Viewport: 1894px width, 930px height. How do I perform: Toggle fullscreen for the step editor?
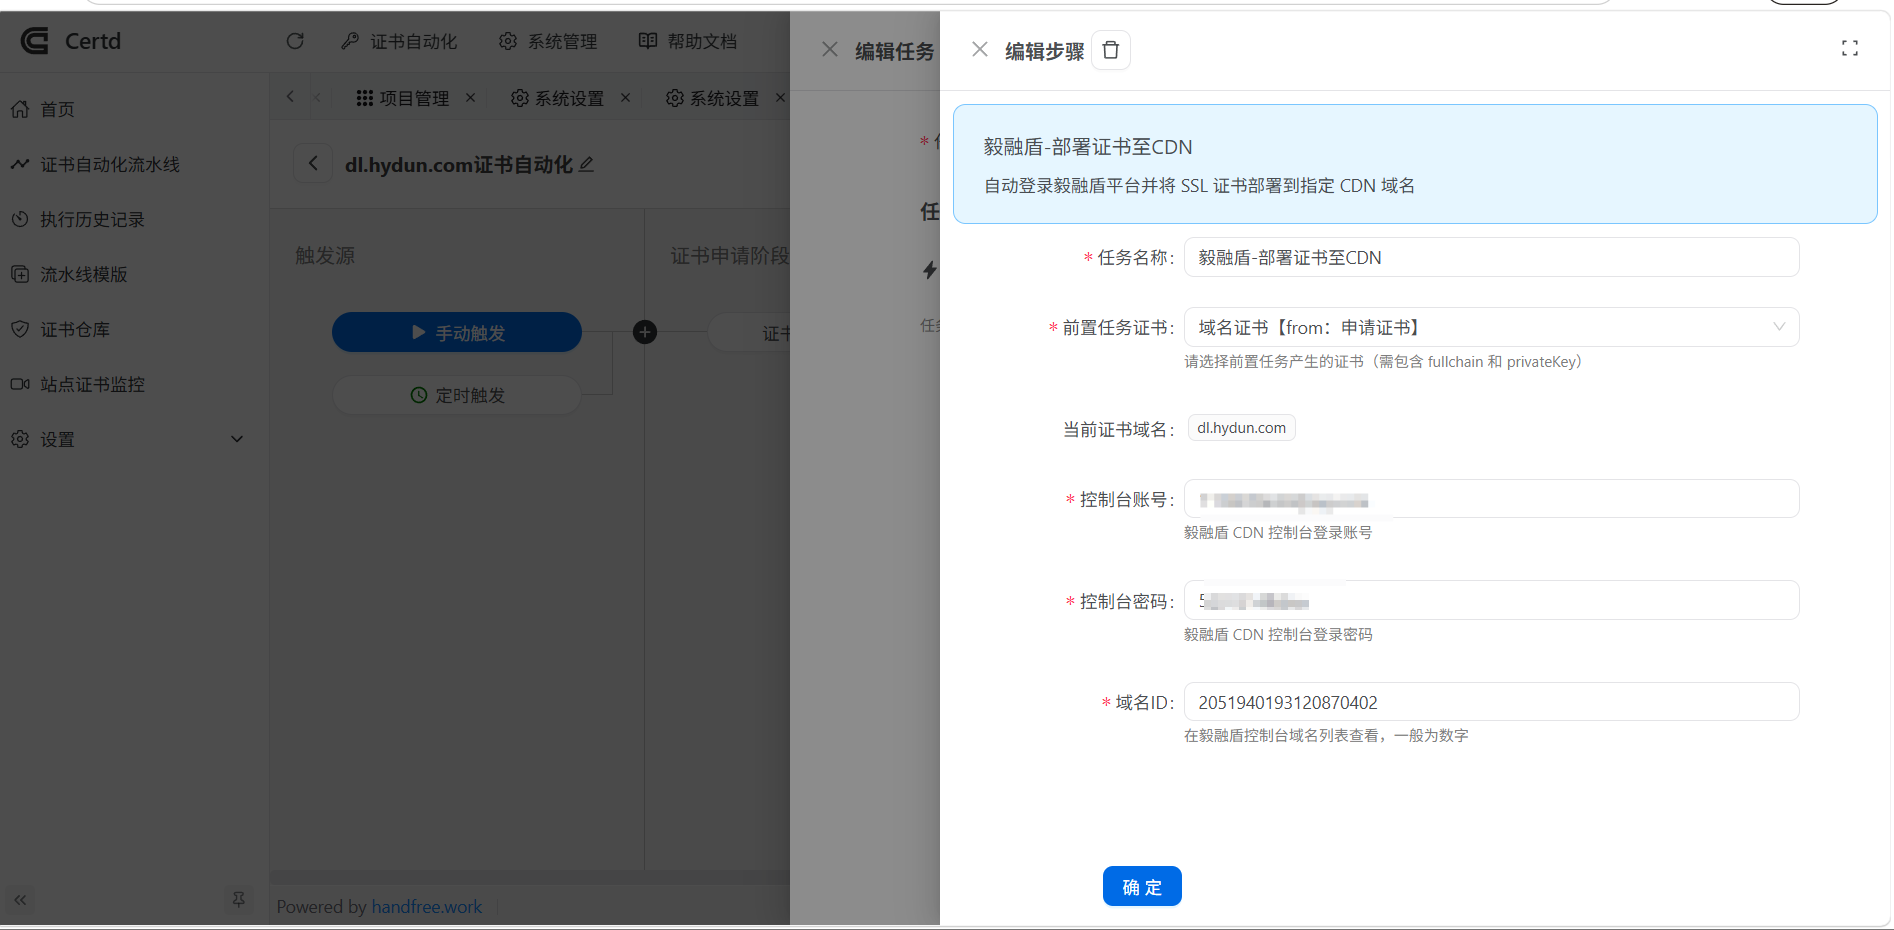pyautogui.click(x=1850, y=48)
